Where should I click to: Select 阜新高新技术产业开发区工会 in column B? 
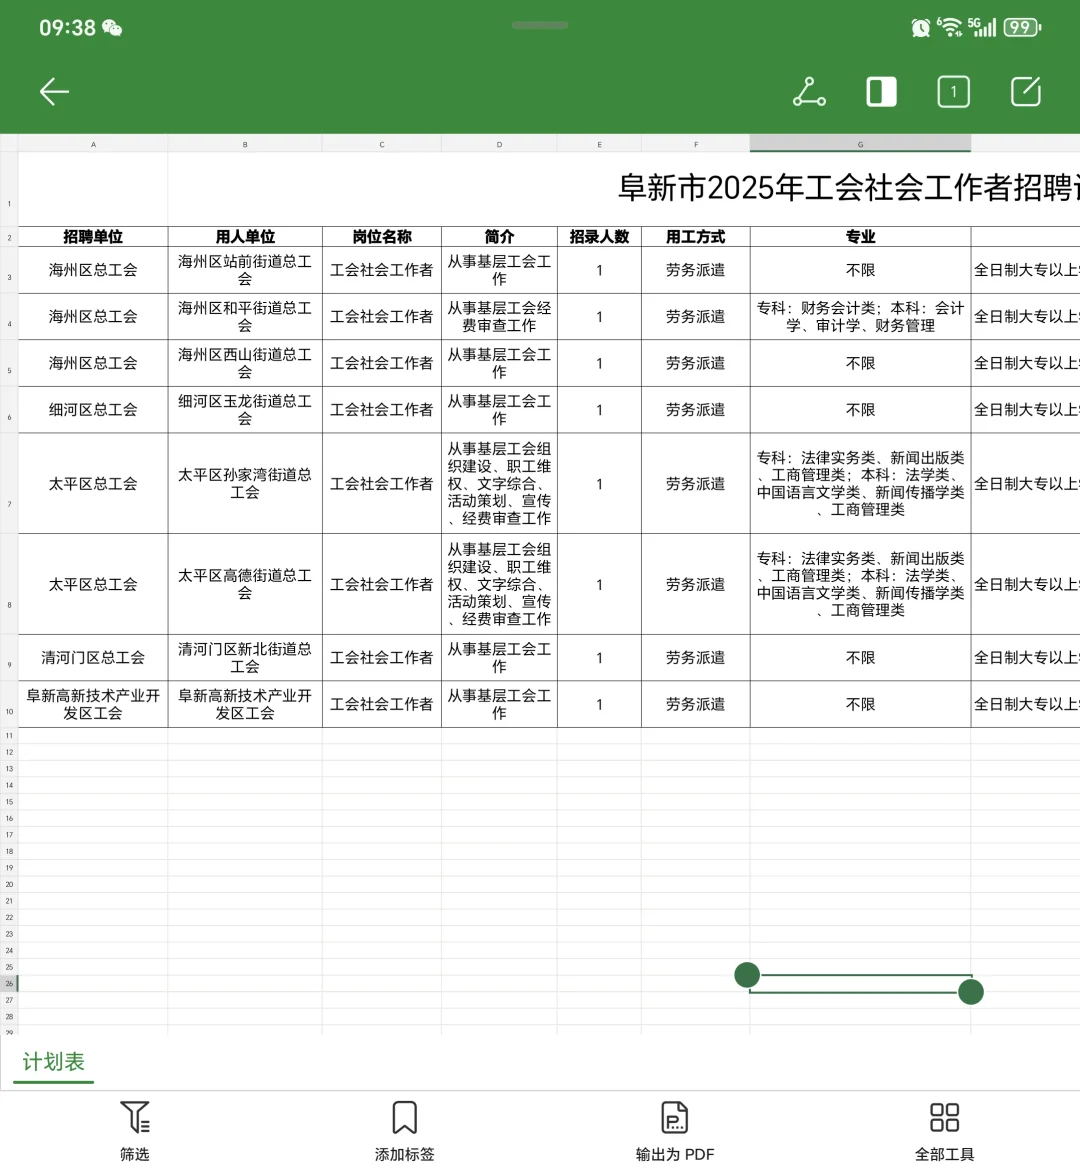[245, 704]
